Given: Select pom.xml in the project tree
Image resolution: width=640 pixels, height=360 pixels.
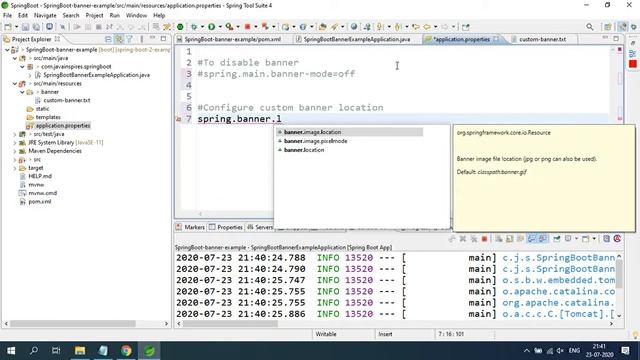Looking at the screenshot, I should pos(40,202).
